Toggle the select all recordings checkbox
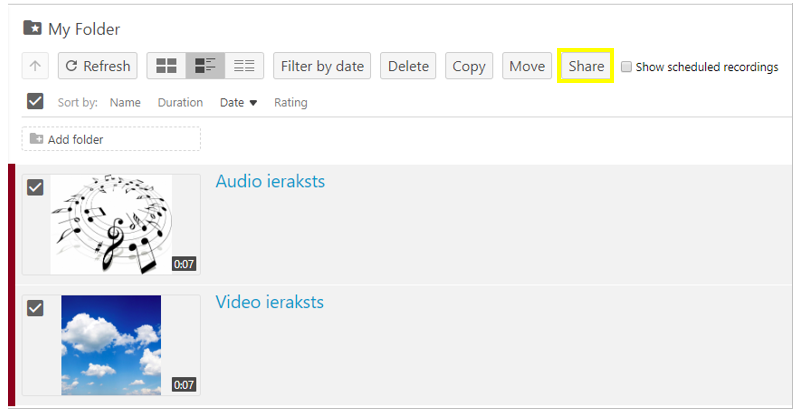 (35, 101)
